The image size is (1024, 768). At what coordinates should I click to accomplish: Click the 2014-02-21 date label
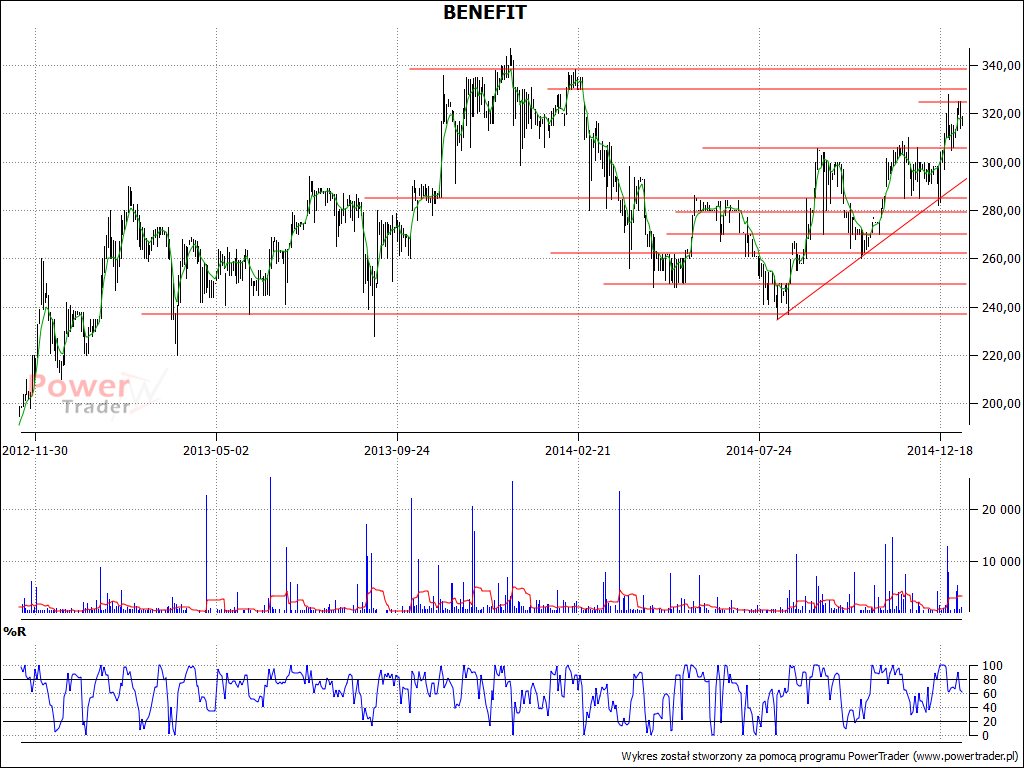[x=578, y=451]
